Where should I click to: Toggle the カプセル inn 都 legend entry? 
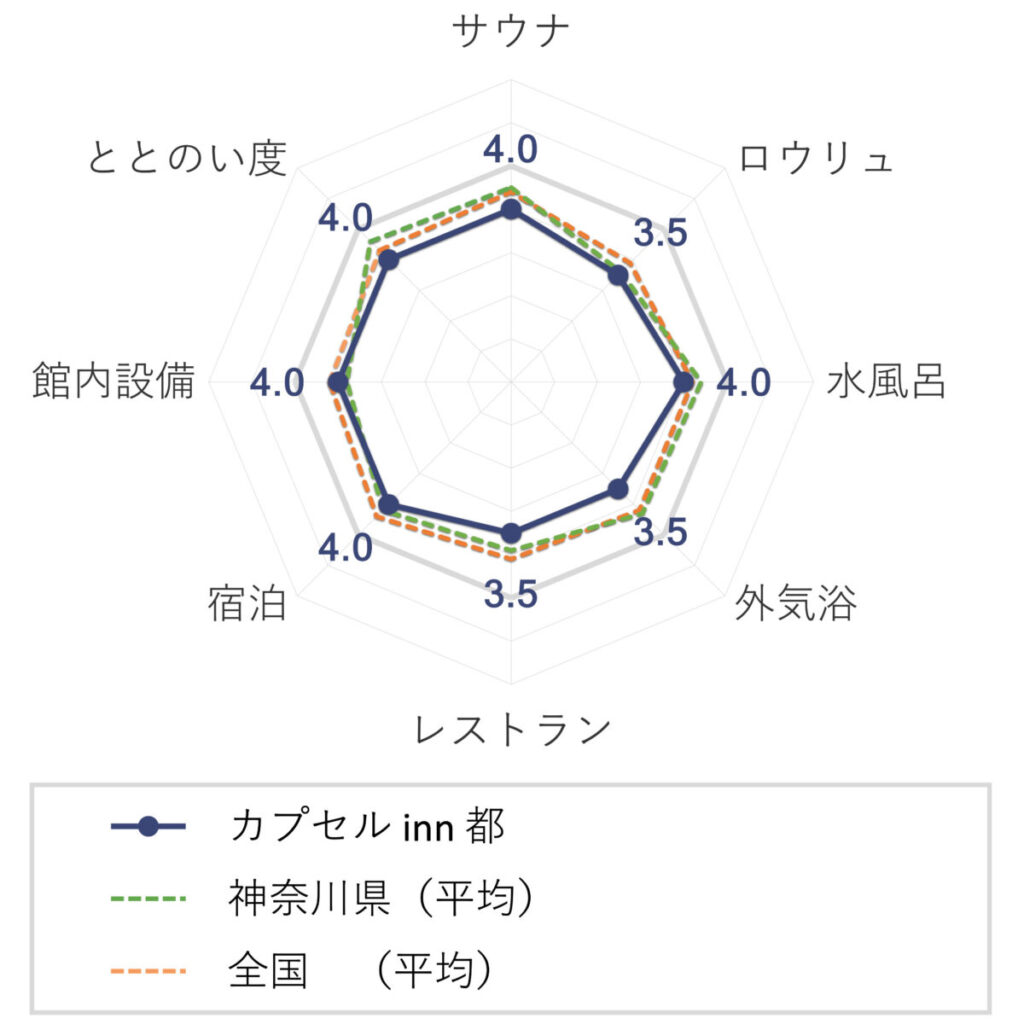point(308,827)
